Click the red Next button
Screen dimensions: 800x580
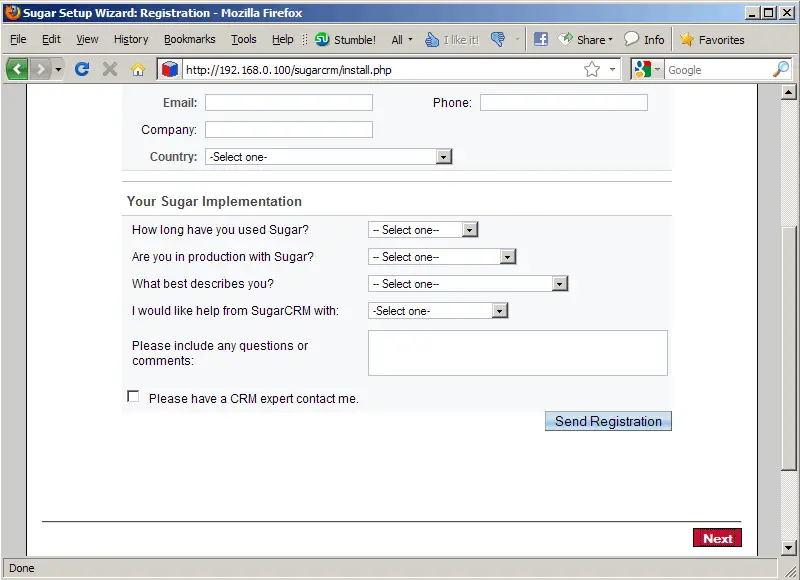[x=717, y=538]
